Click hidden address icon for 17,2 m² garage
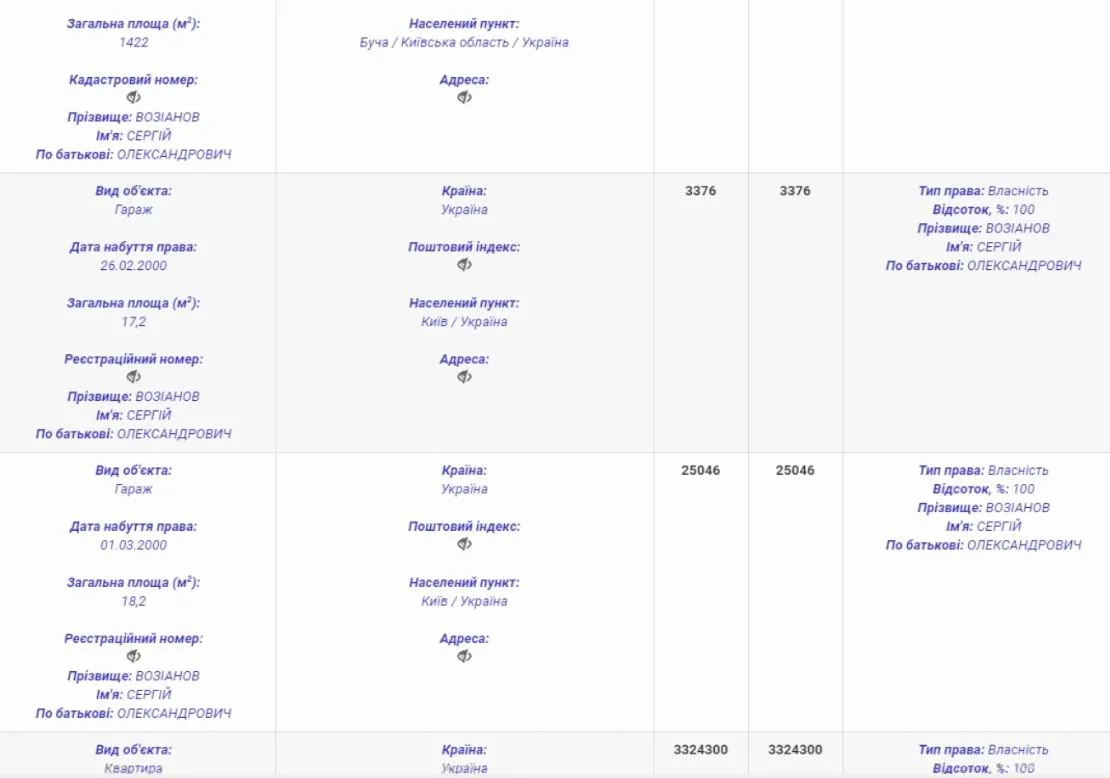This screenshot has height=778, width=1110. (x=464, y=377)
